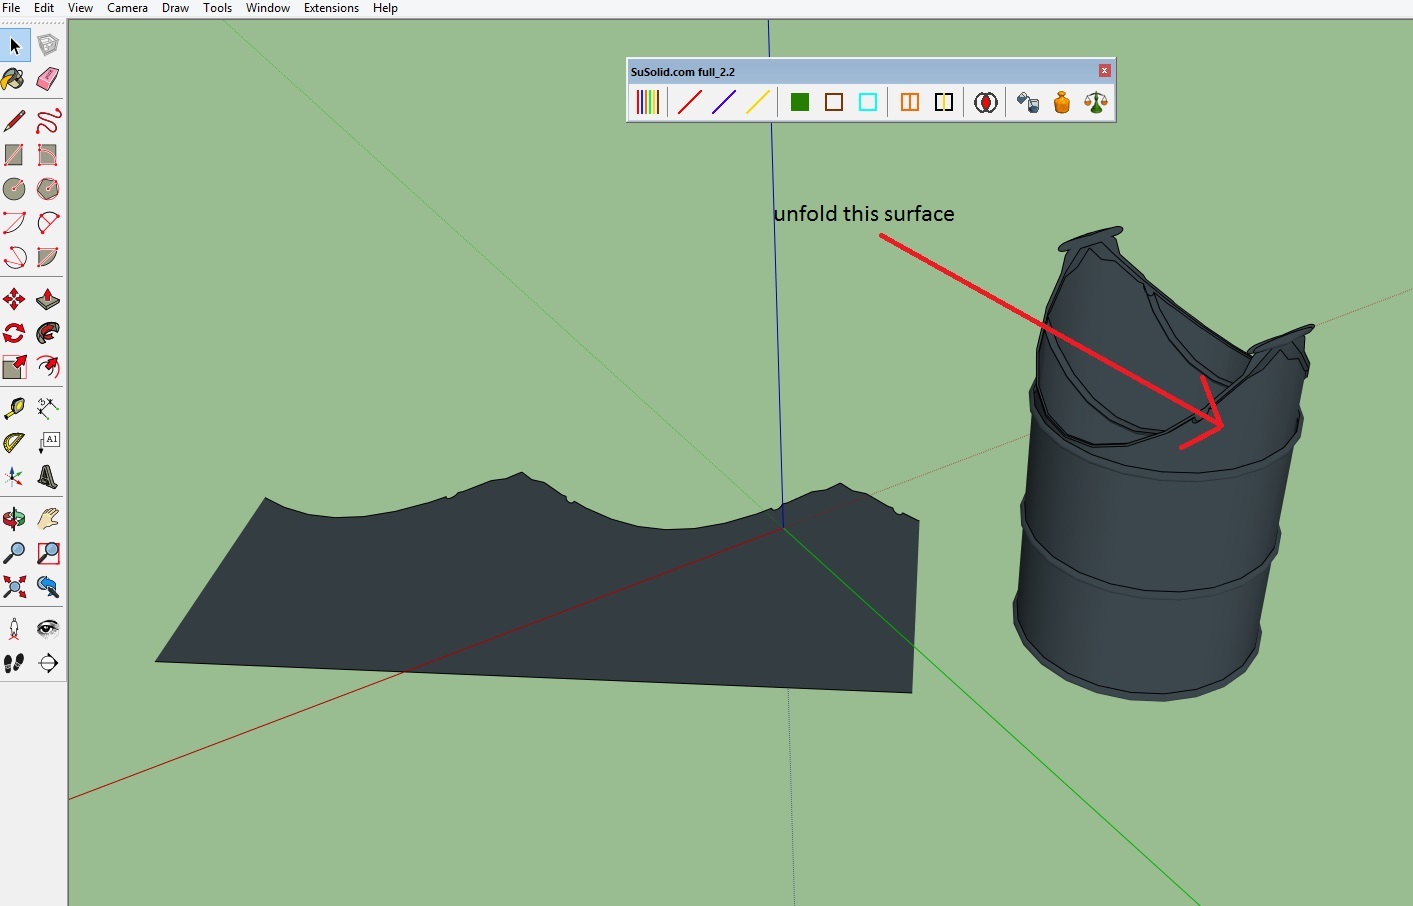Select the 2 Point Arc tool
1413x906 pixels.
coord(48,223)
